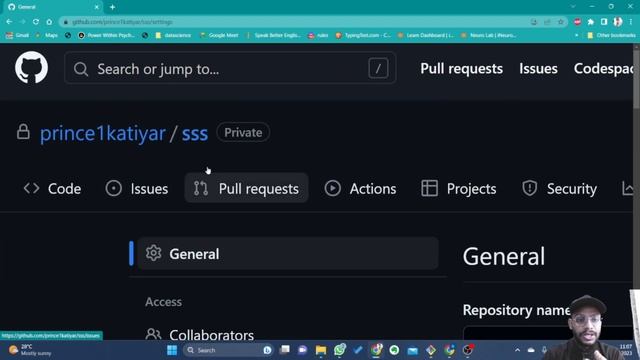Image resolution: width=640 pixels, height=360 pixels.
Task: Open File Explorer from taskbar
Action: pos(321,350)
